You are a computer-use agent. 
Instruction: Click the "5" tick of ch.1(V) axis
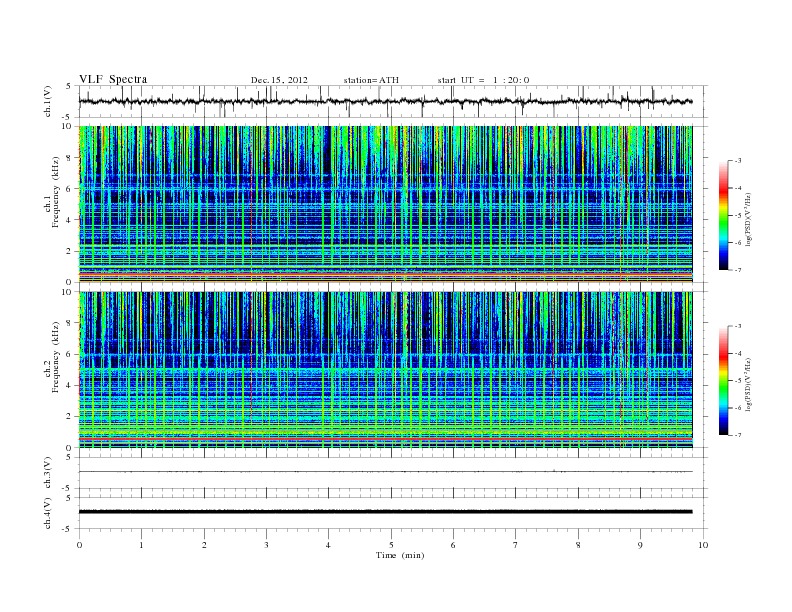69,86
